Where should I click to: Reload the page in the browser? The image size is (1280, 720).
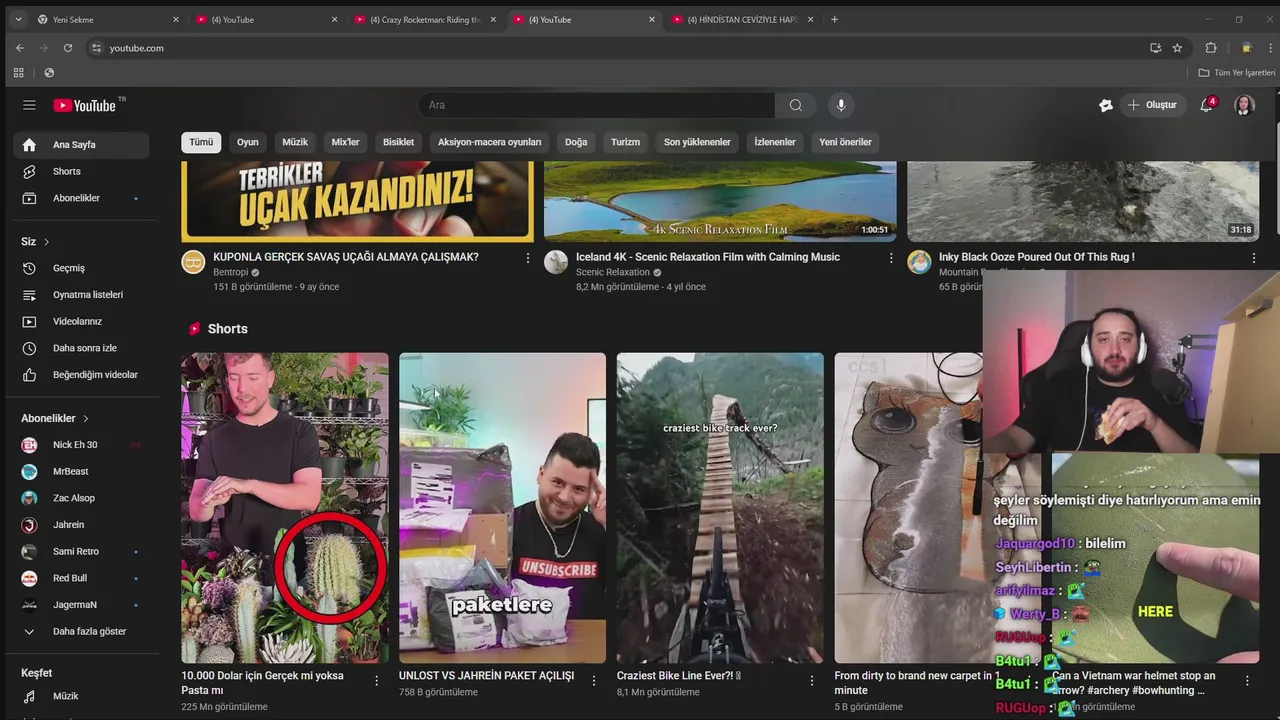(x=67, y=48)
